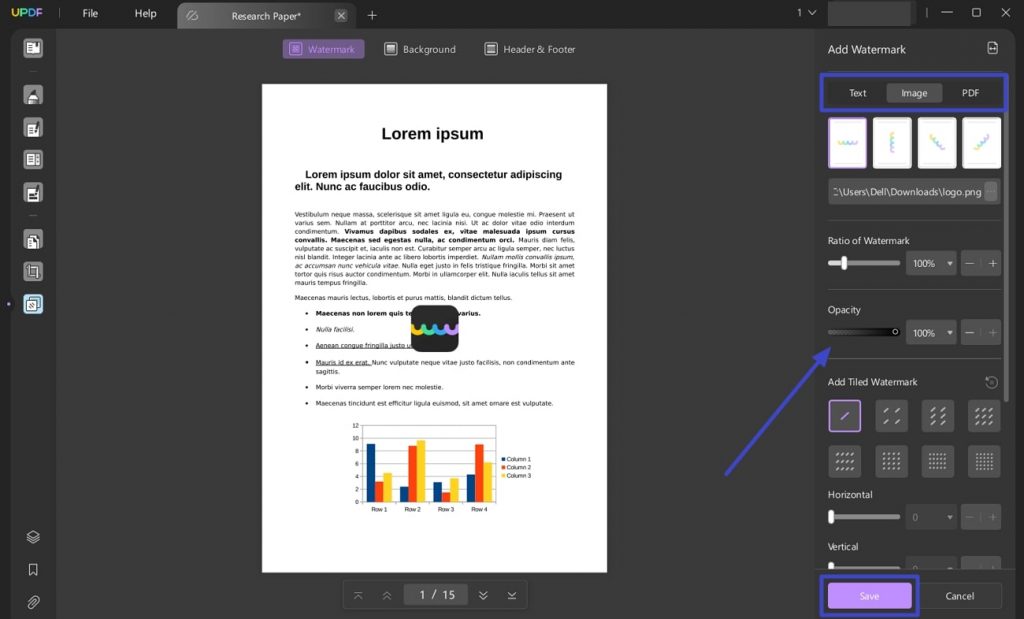Click Save to apply the watermark
The image size is (1024, 619).
pyautogui.click(x=868, y=595)
